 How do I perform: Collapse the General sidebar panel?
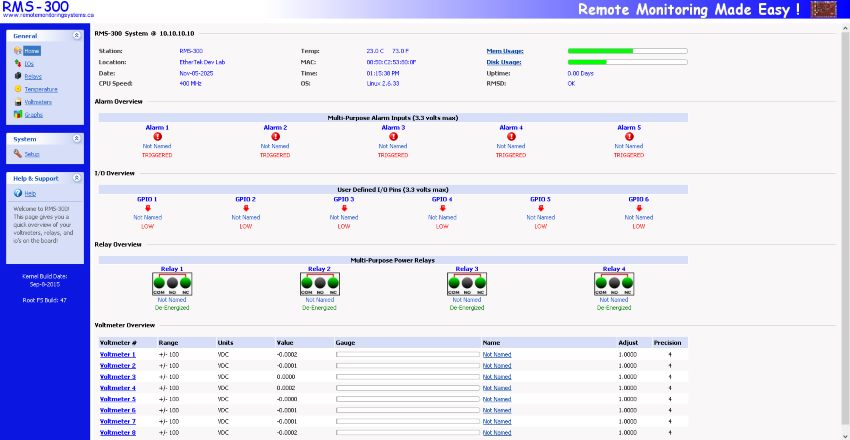click(77, 35)
